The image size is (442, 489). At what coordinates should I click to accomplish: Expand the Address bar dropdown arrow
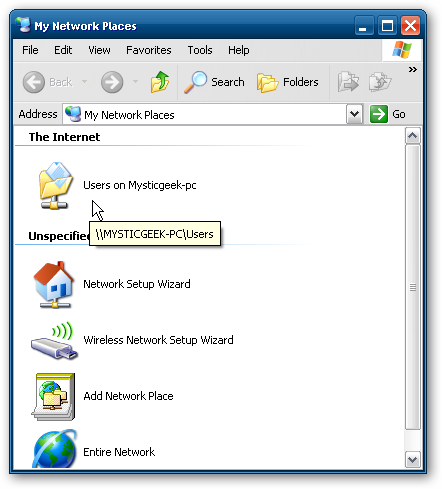(354, 114)
